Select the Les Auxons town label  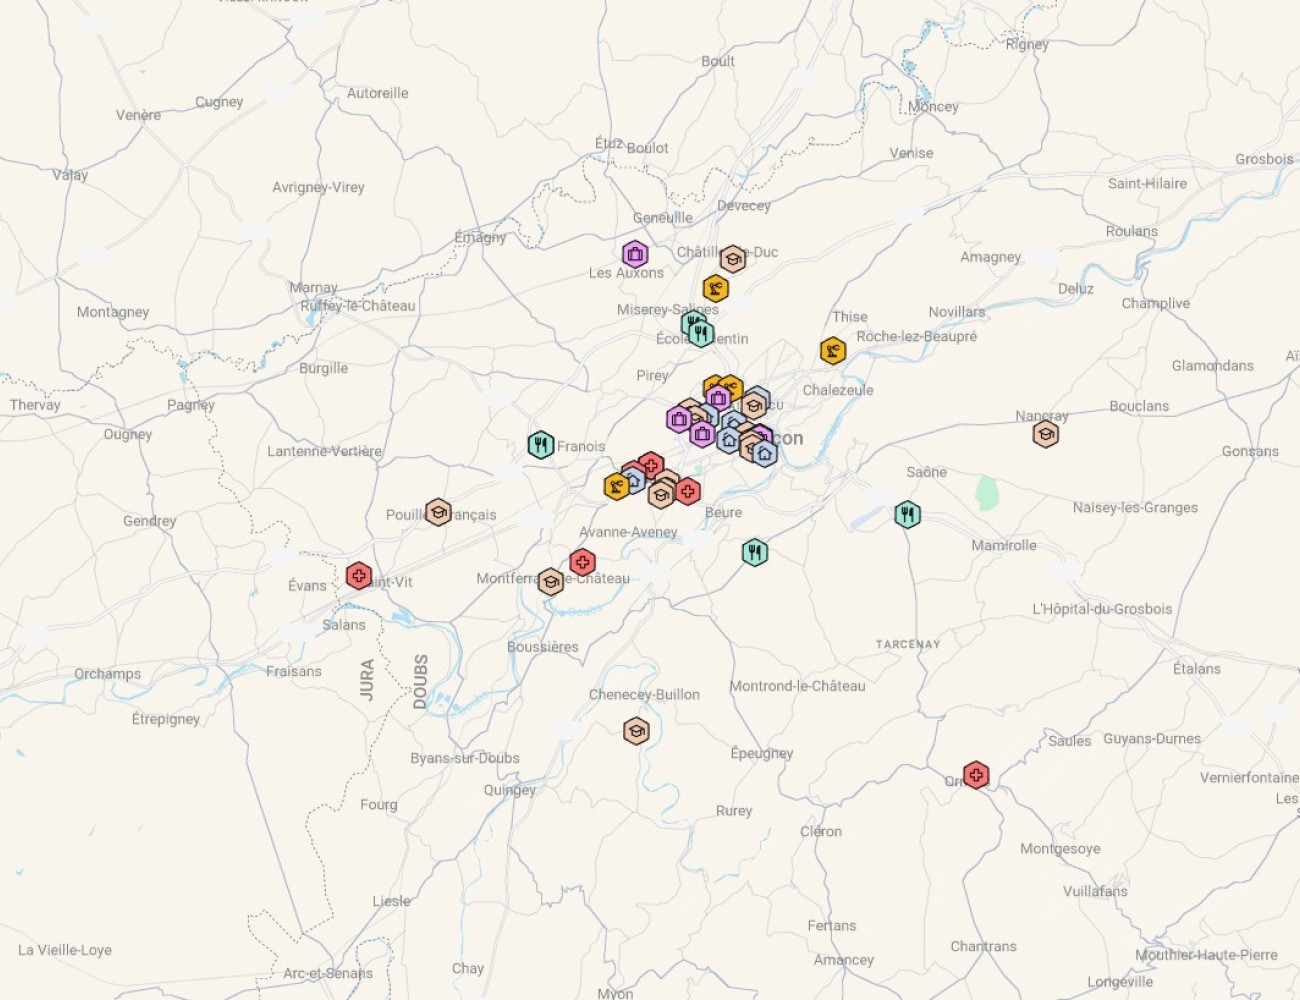(626, 273)
